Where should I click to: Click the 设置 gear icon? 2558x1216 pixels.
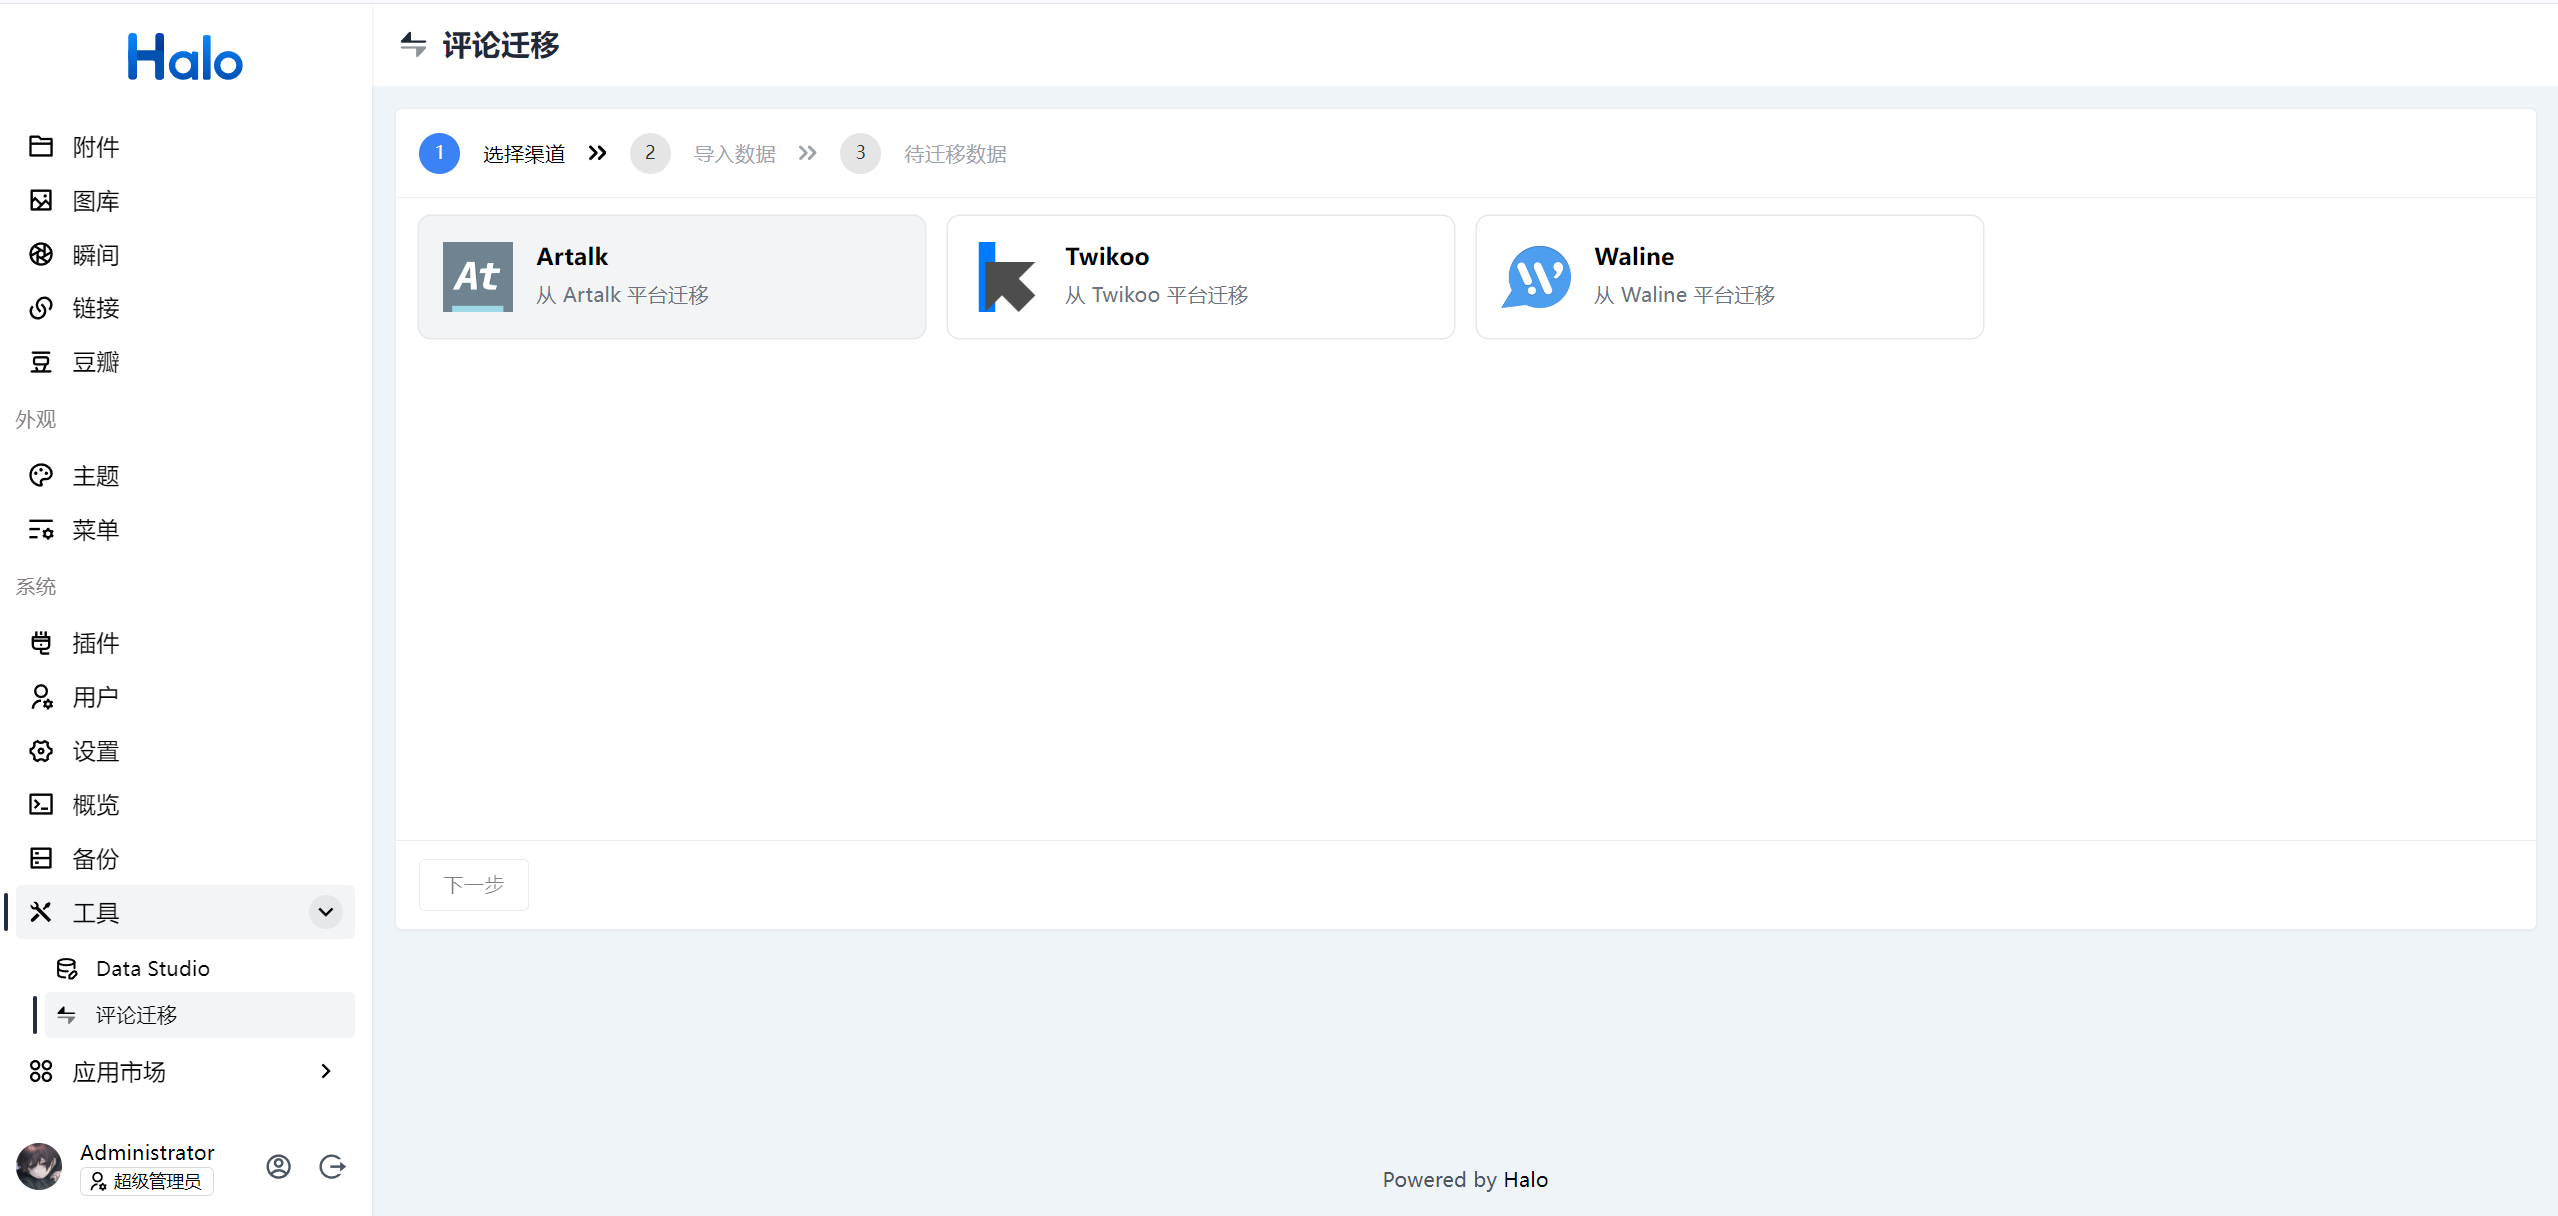41,750
